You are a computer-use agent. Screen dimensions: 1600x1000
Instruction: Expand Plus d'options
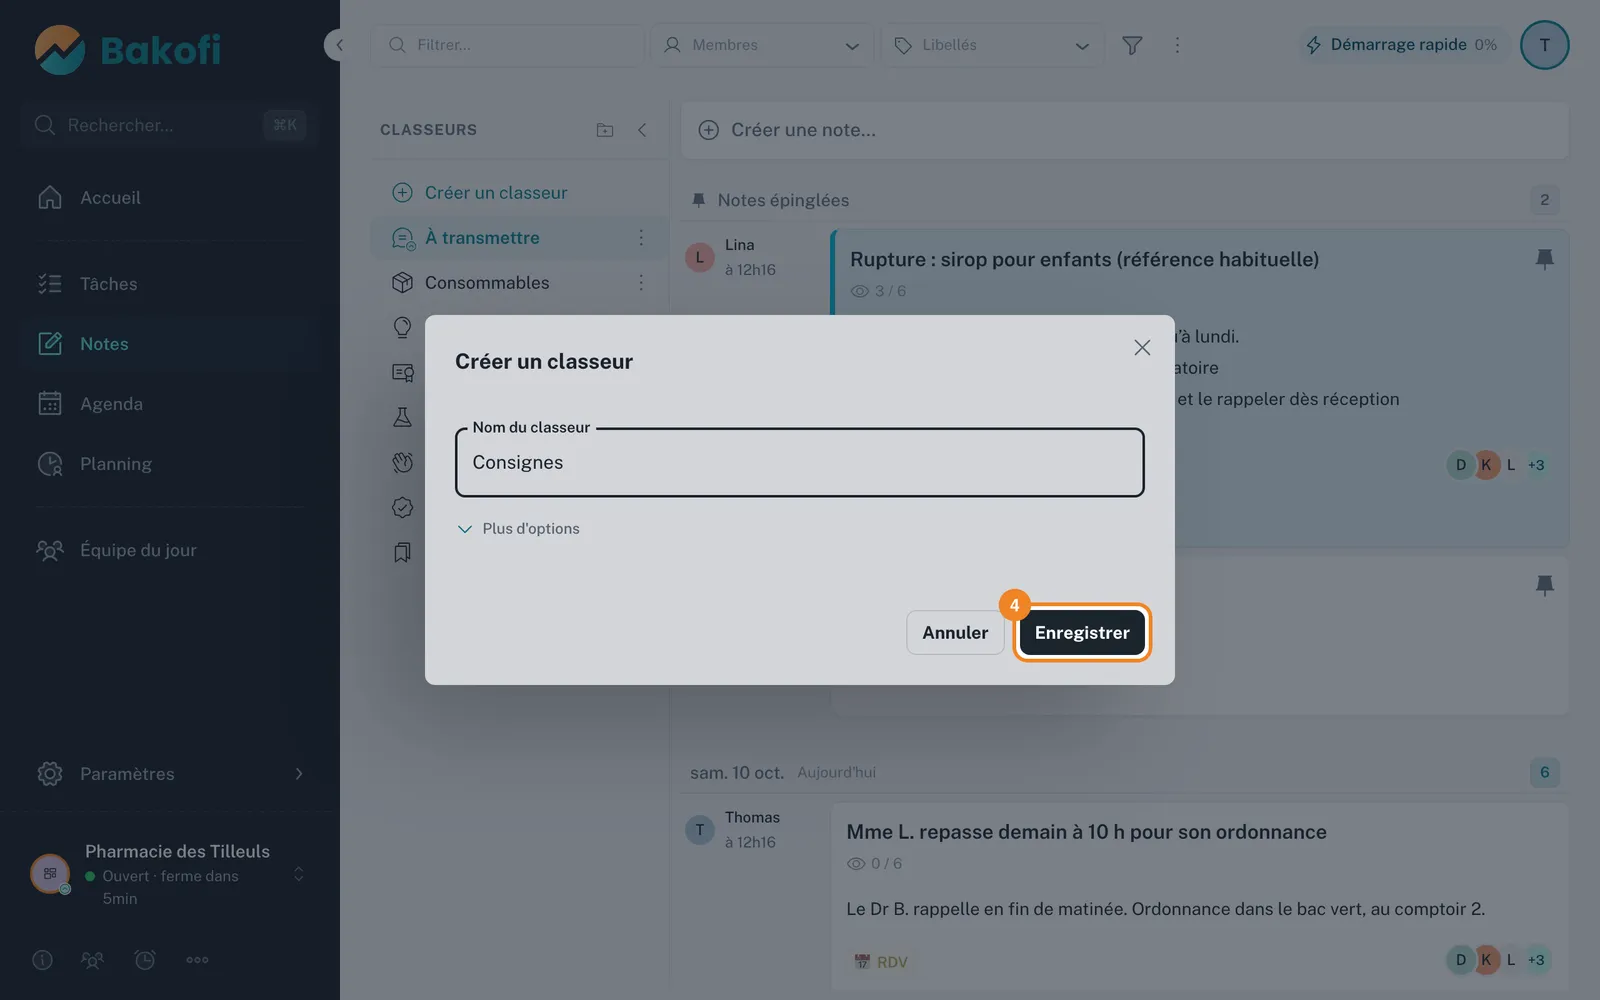pos(518,529)
